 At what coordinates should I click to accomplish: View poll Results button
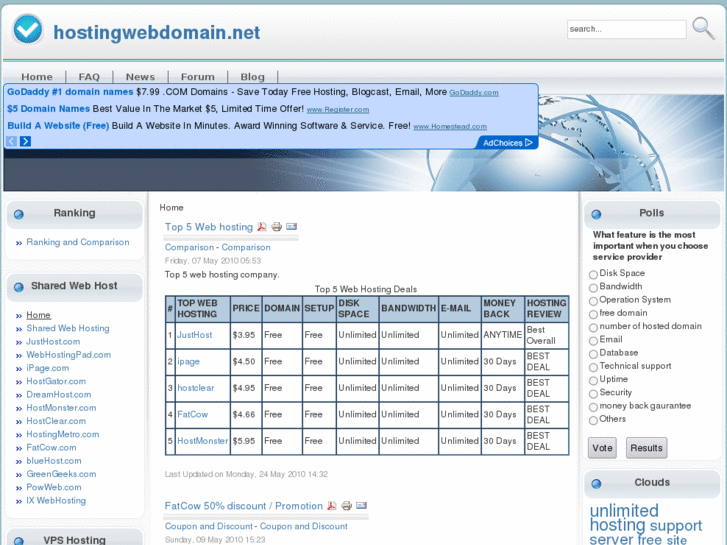pyautogui.click(x=646, y=448)
